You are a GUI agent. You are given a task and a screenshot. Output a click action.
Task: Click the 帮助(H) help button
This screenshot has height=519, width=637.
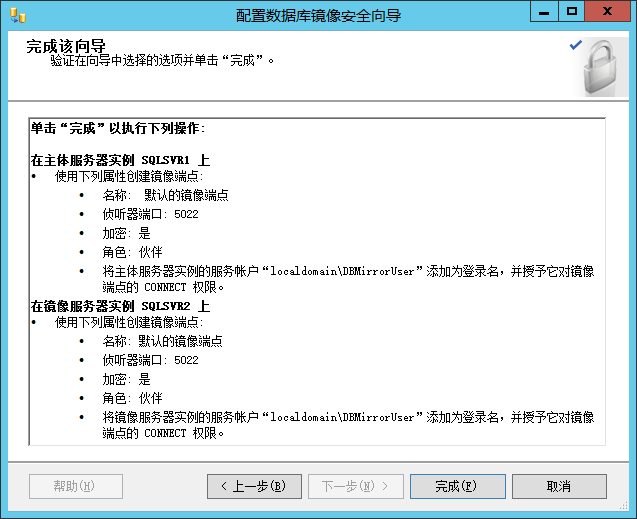[75, 486]
